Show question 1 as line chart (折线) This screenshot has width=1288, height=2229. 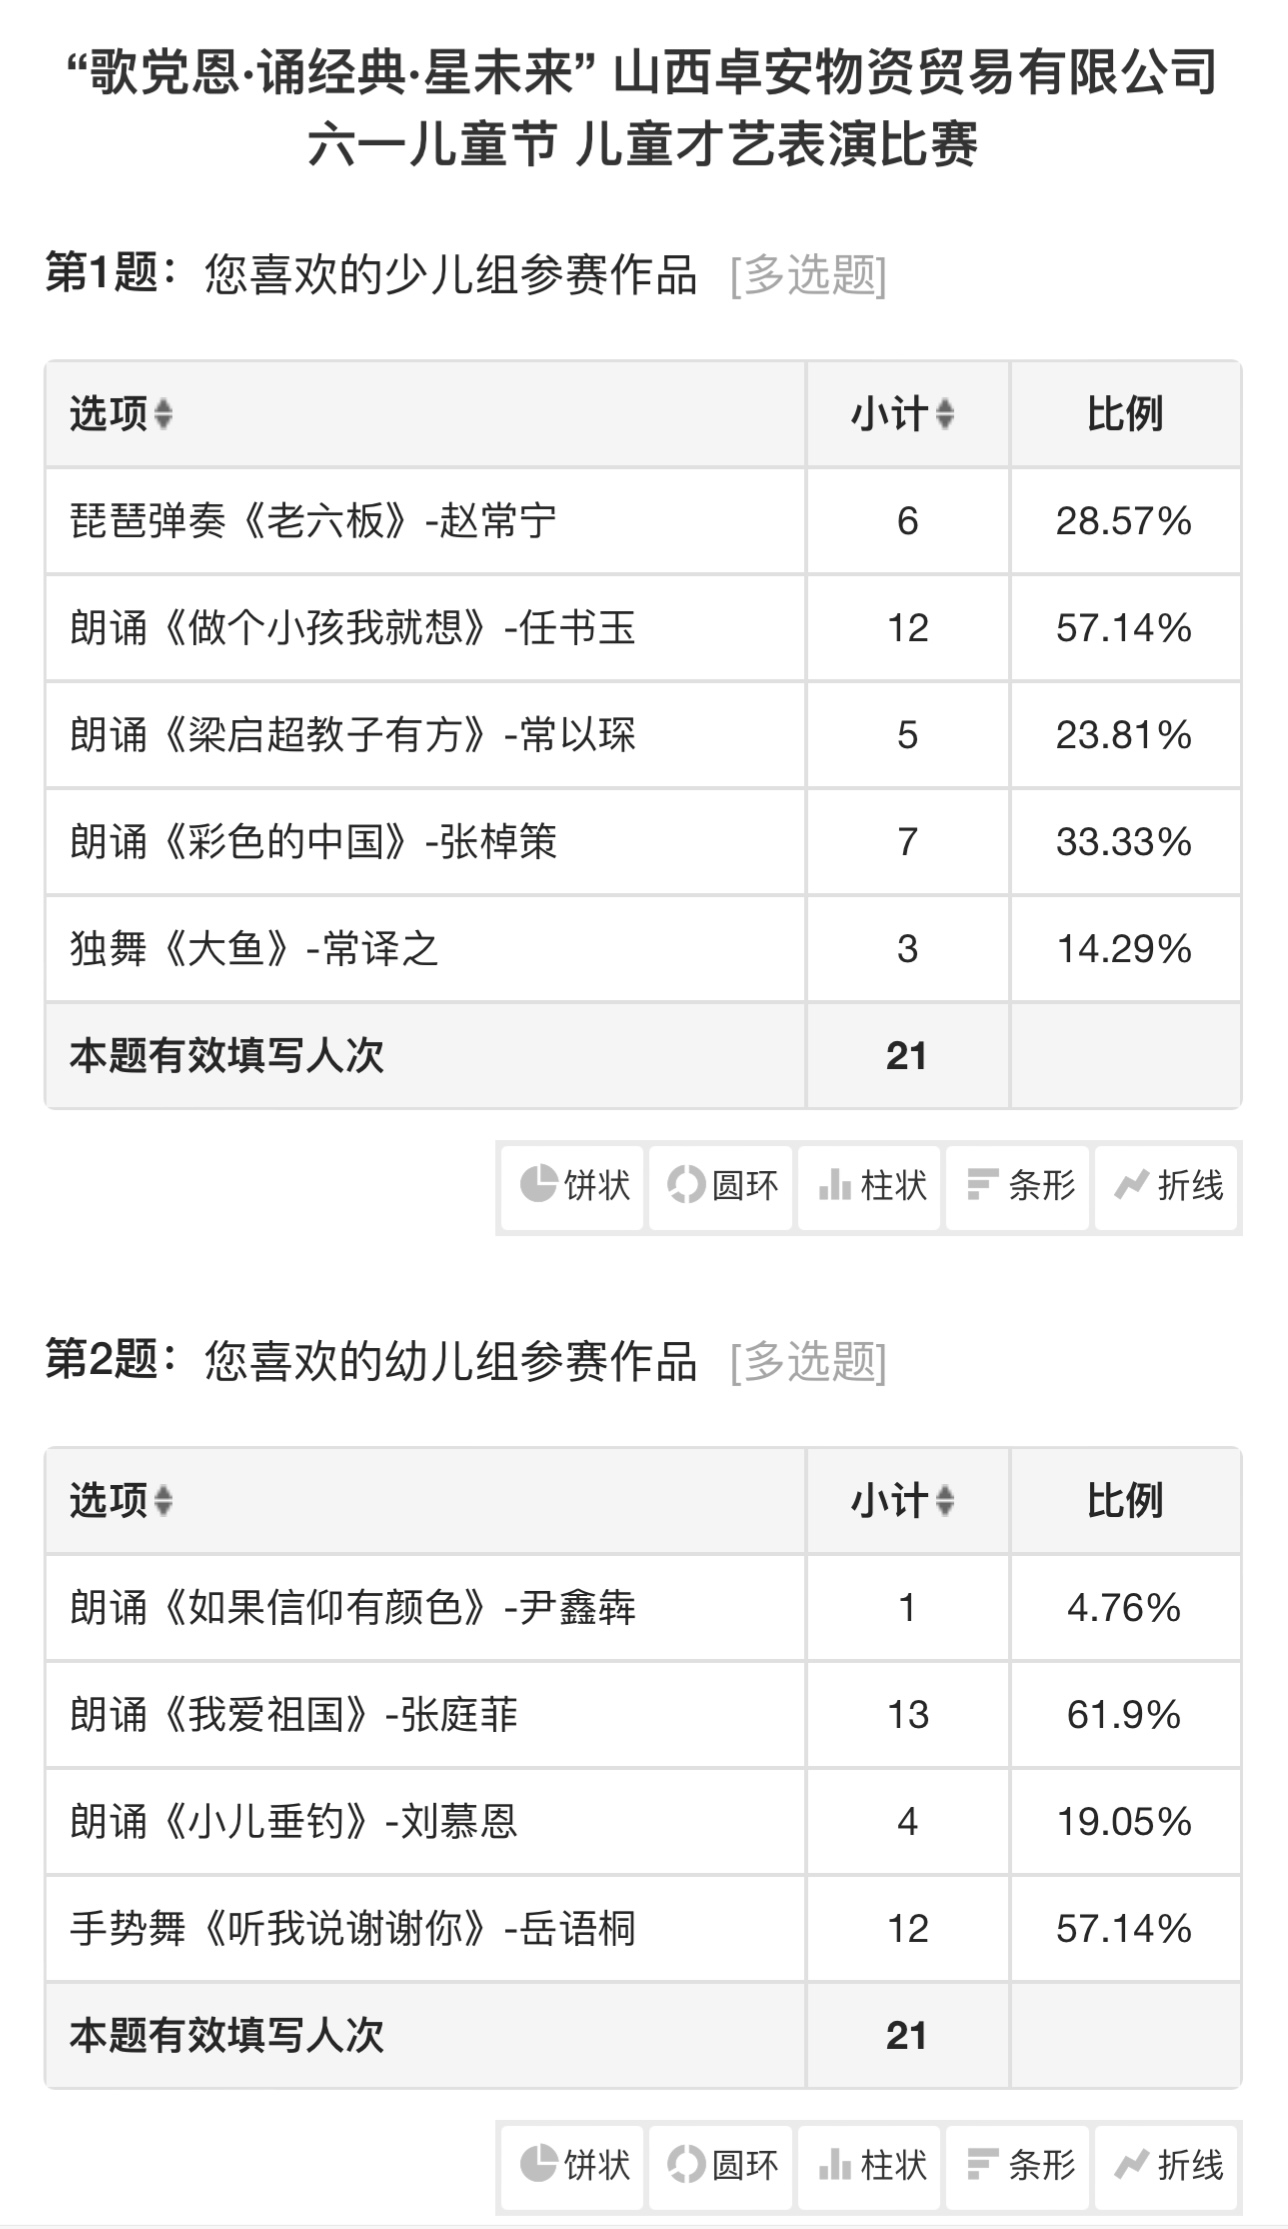(x=1166, y=1187)
